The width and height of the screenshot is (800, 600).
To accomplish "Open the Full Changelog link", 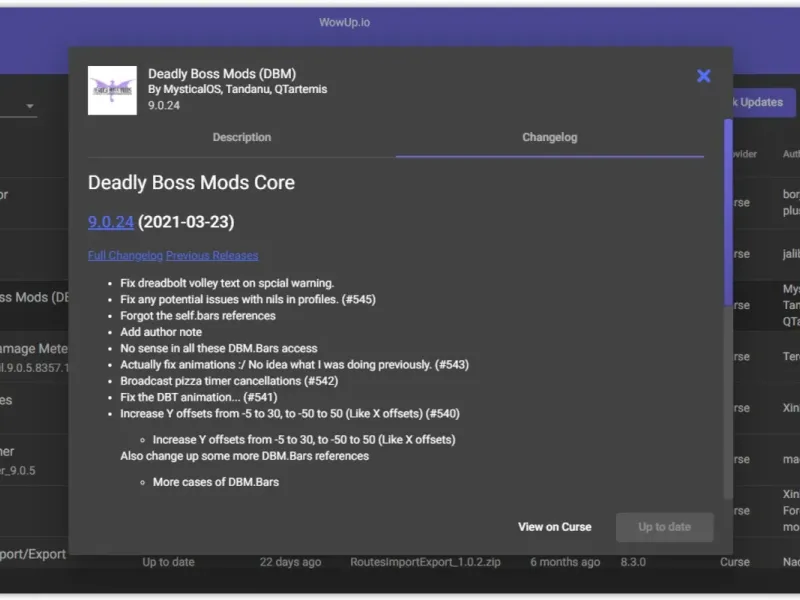I will click(125, 255).
